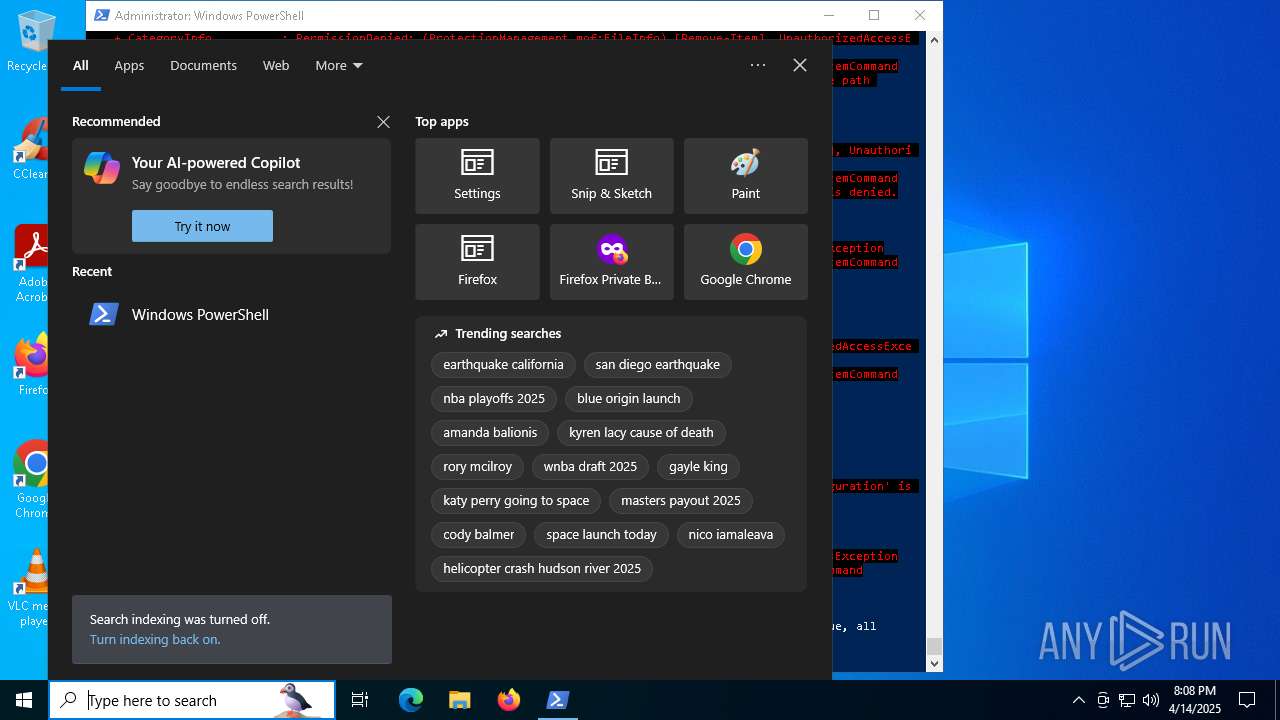Screen dimensions: 1280x720
Task: Select the All search tab
Action: [81, 65]
